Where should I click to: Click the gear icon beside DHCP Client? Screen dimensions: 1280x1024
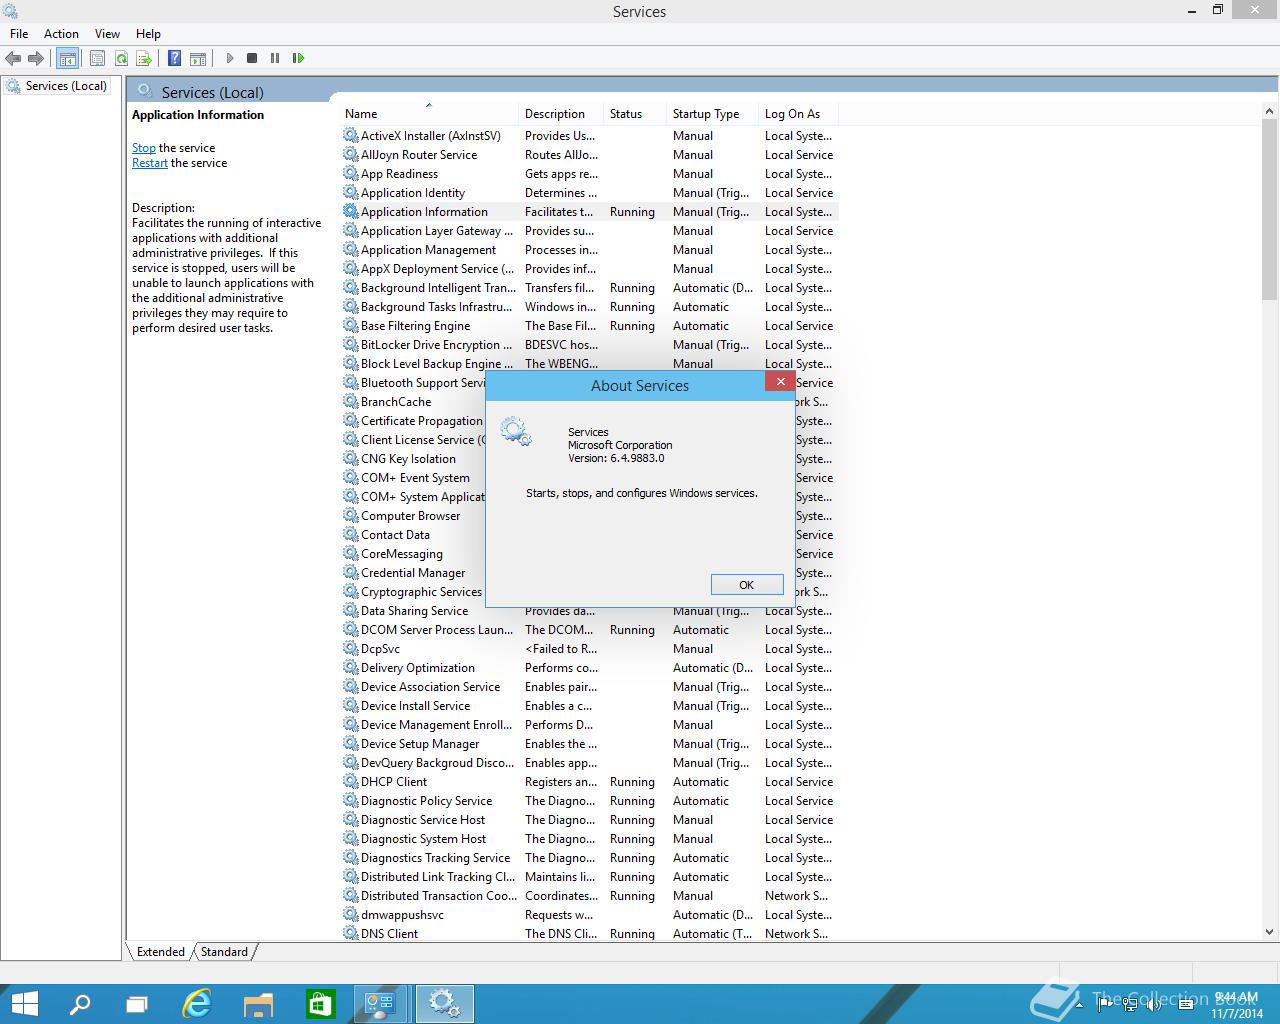coord(351,782)
